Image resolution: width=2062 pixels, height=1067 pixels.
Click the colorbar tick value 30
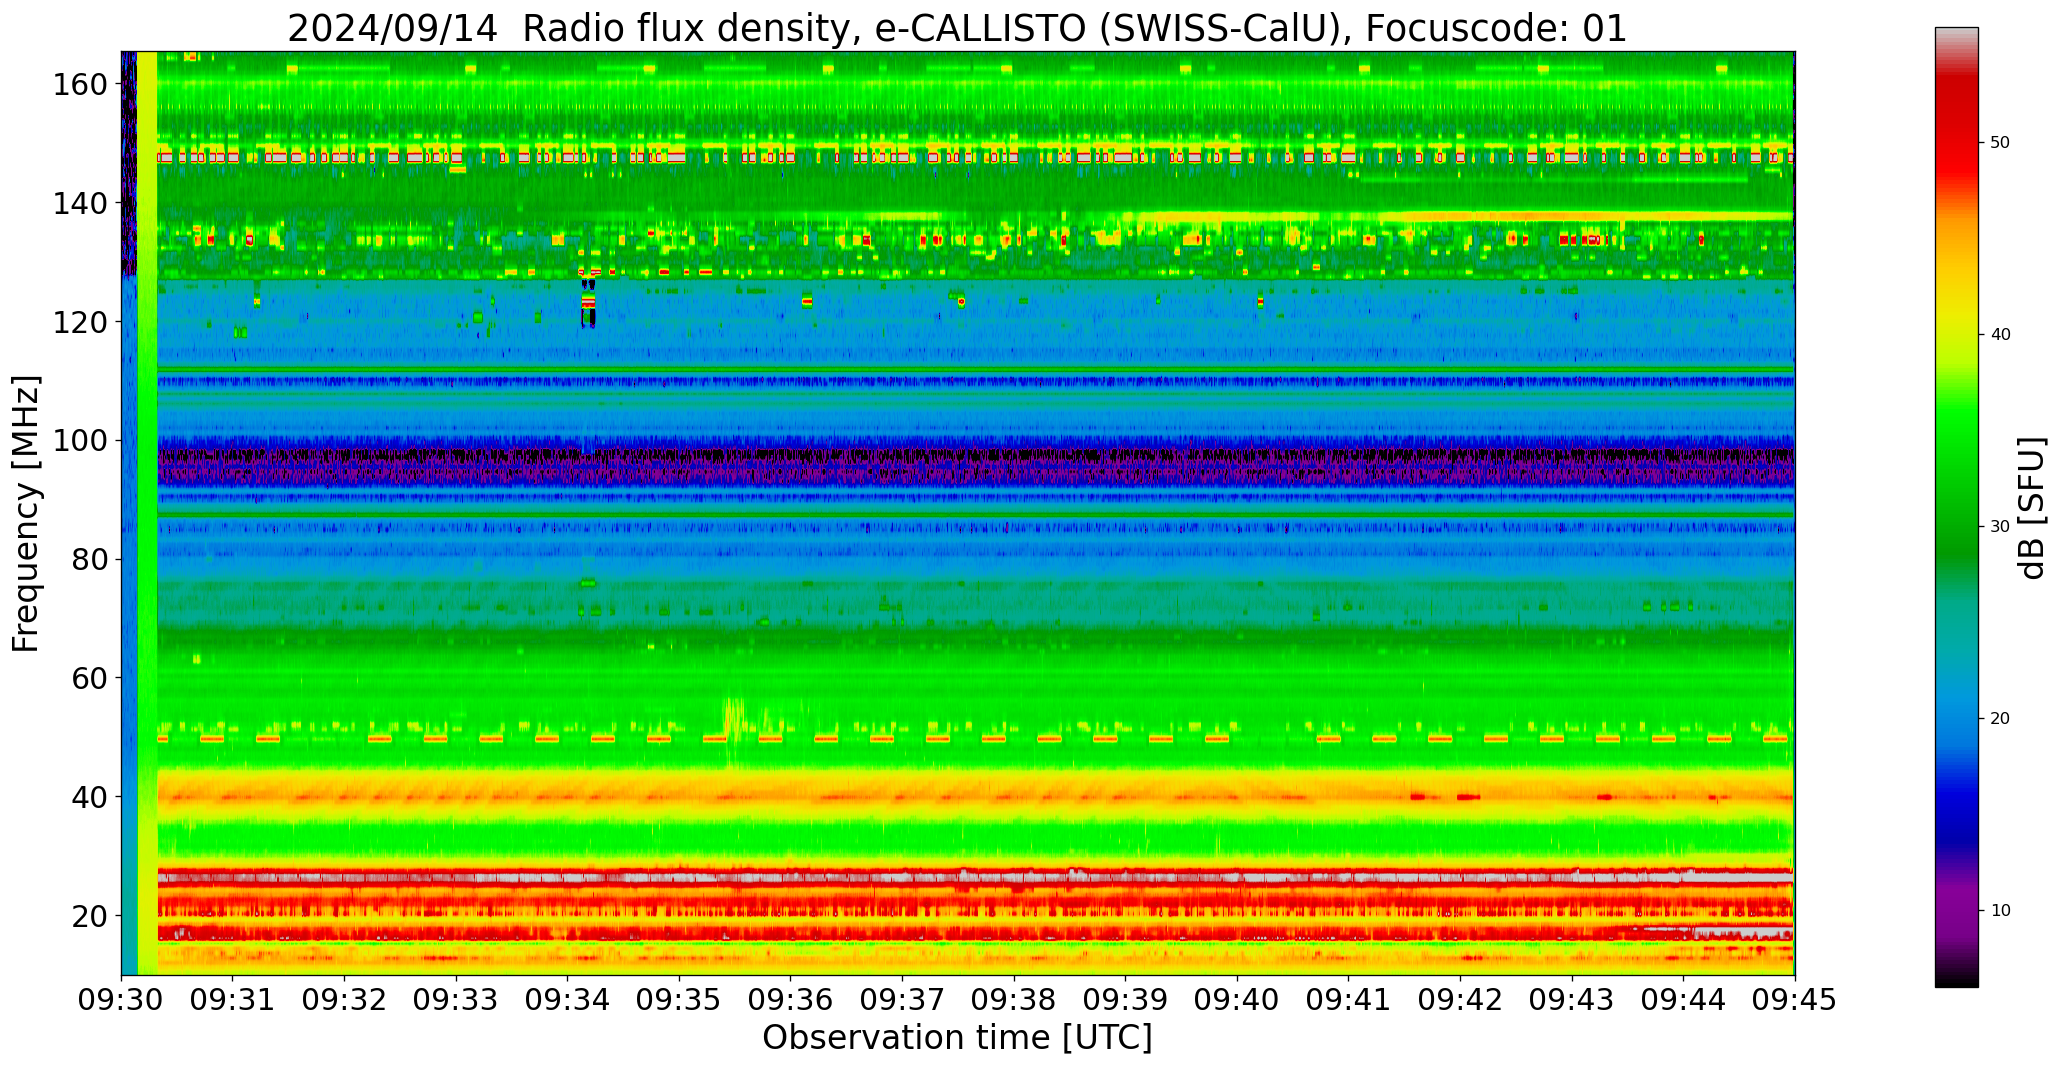(2000, 527)
